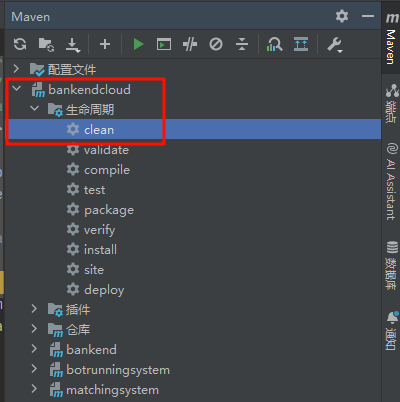Toggle the Skip Tests mode icon

point(216,44)
